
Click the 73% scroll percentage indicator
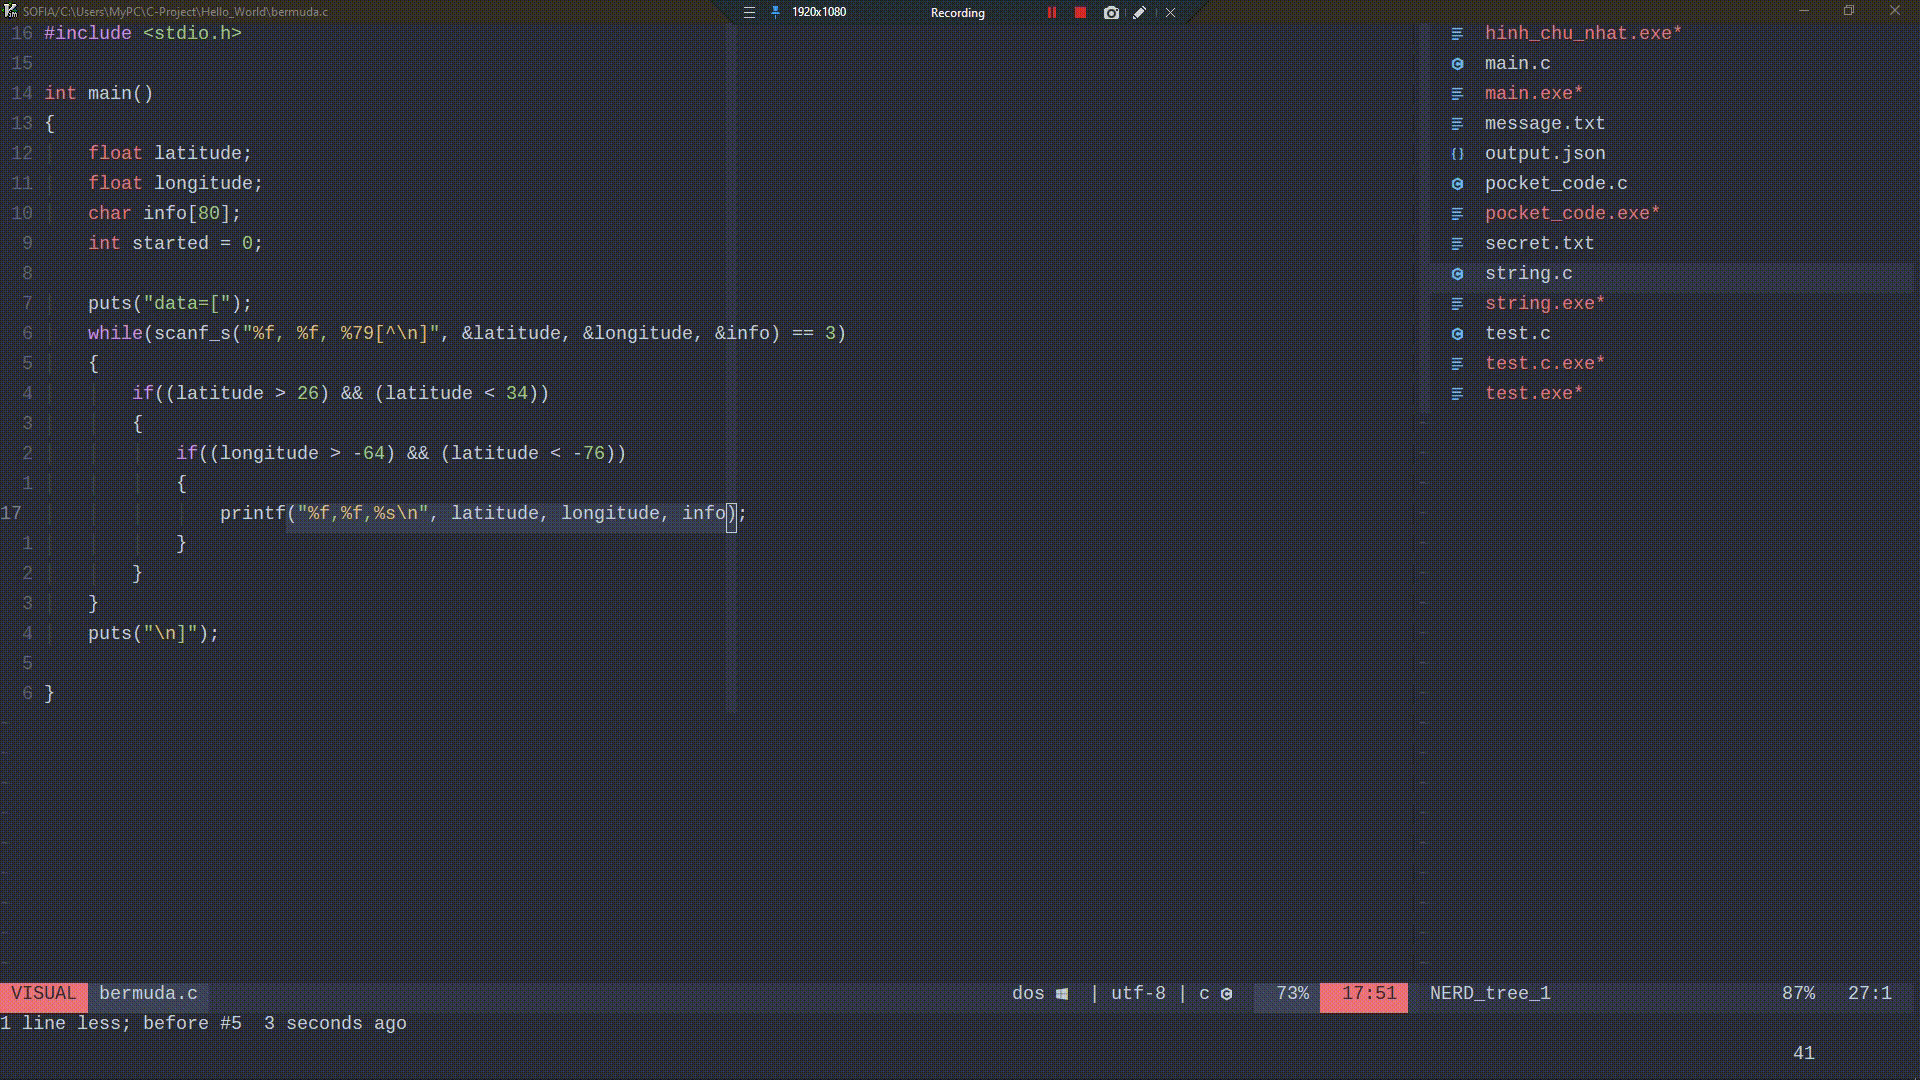(1291, 993)
